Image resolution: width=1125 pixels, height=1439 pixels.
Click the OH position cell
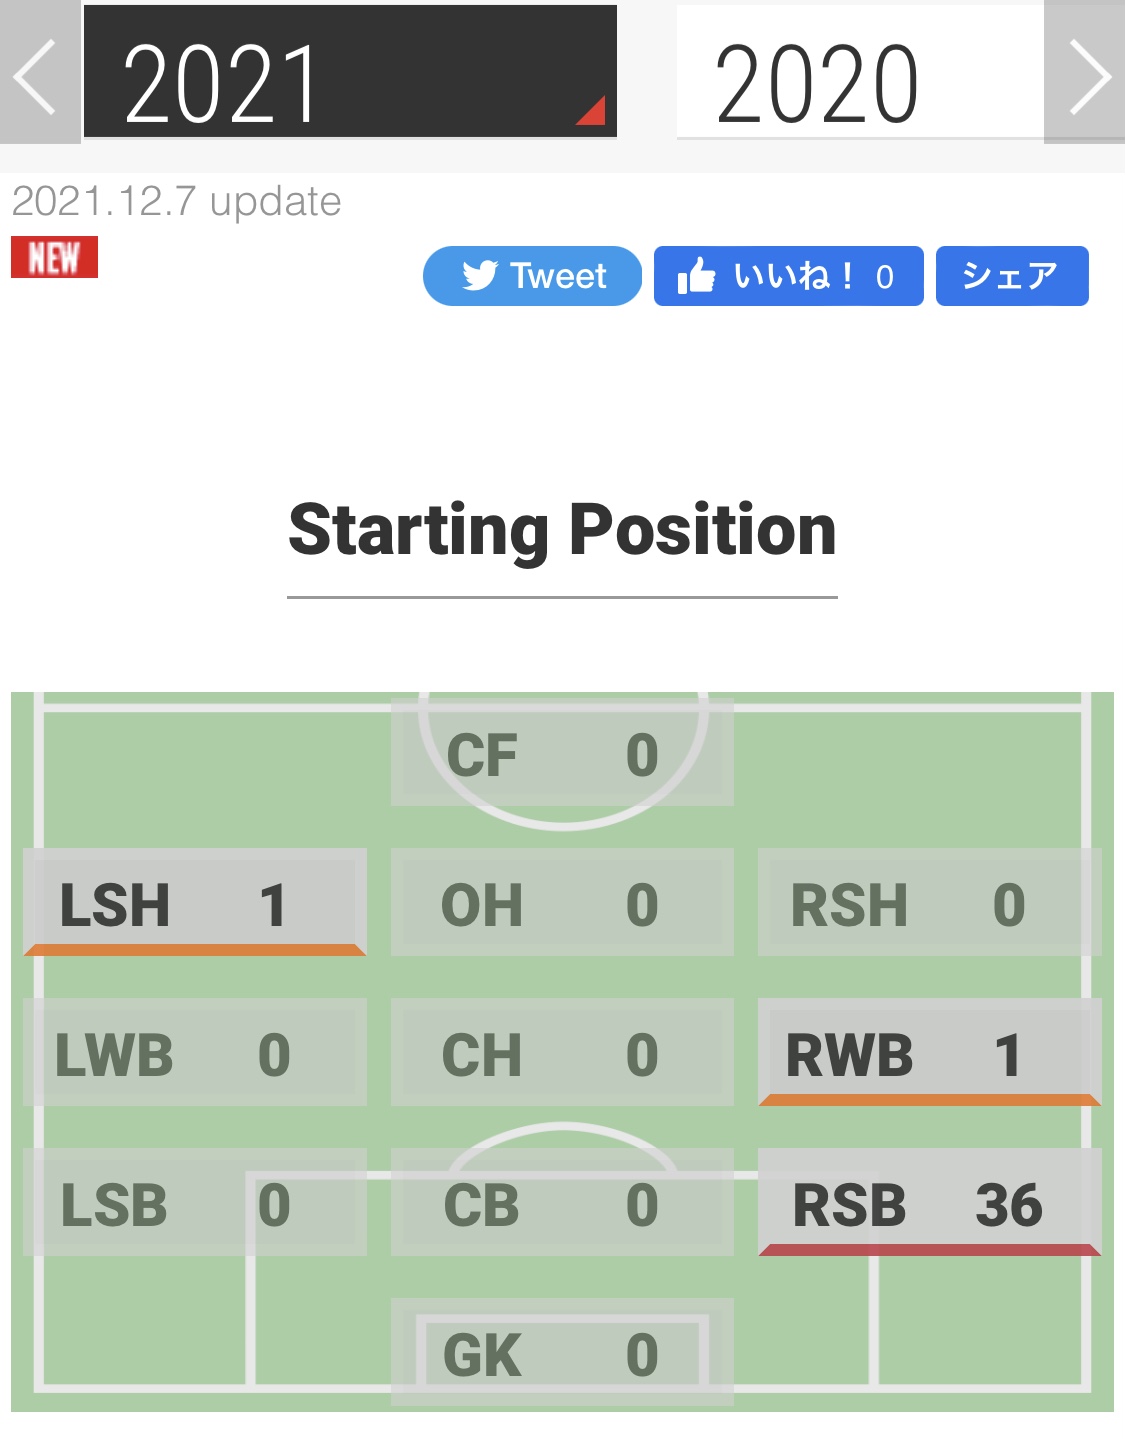(x=562, y=903)
